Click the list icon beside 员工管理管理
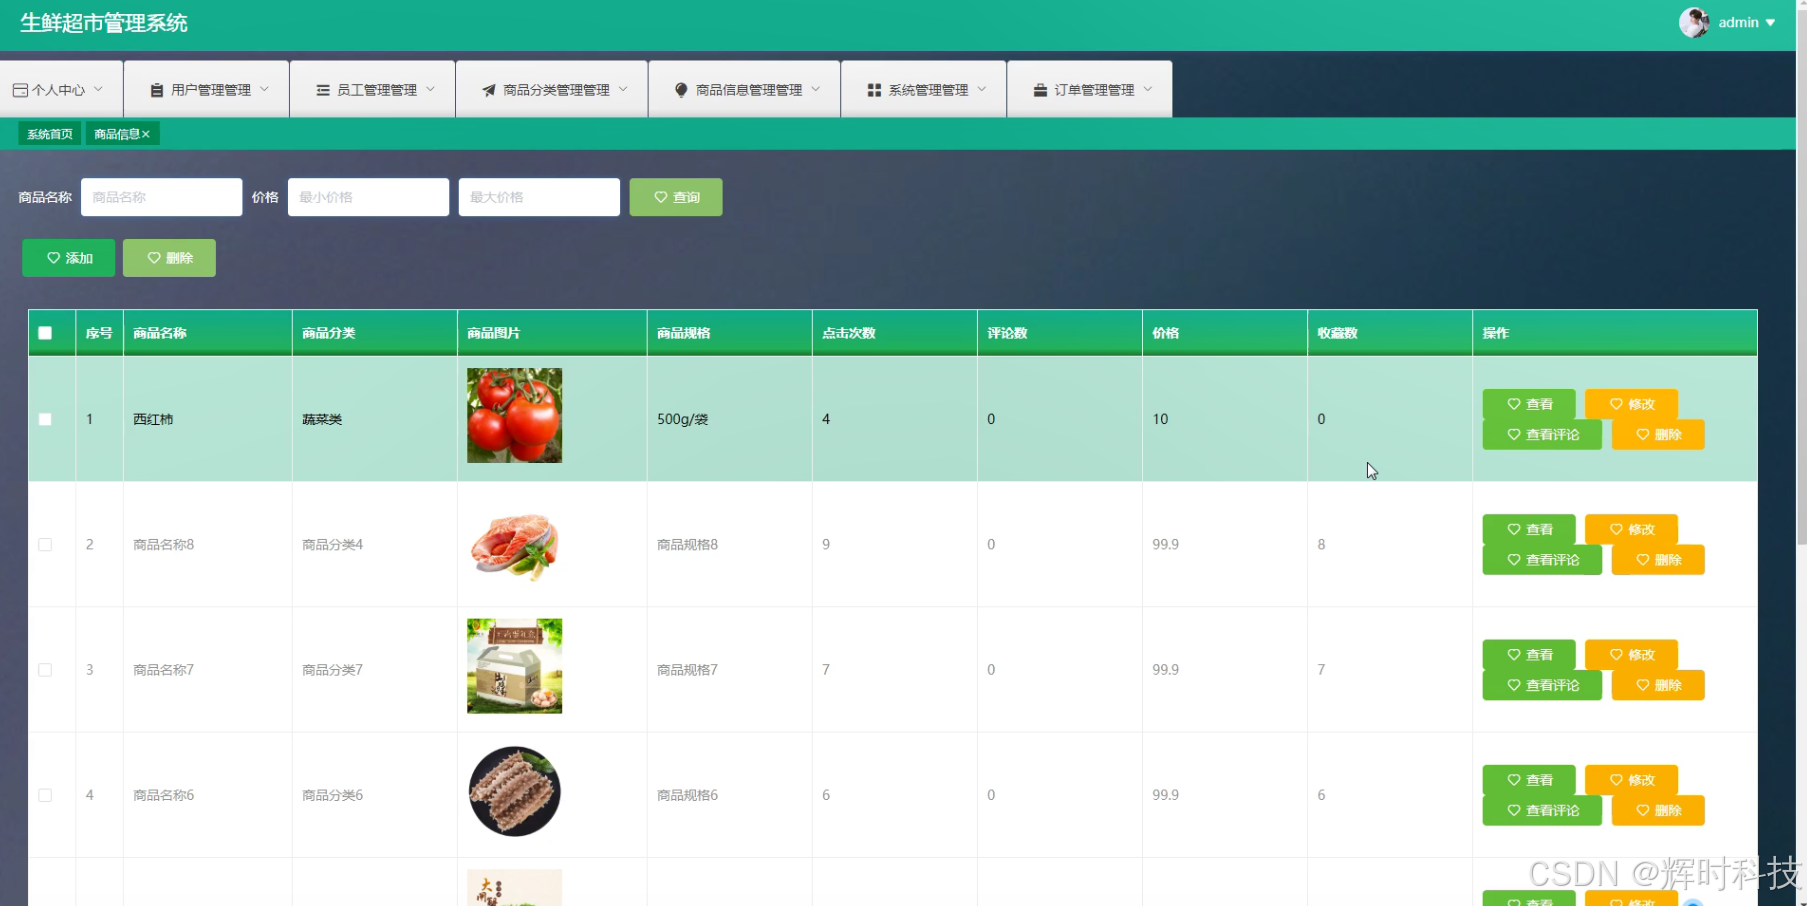Image resolution: width=1807 pixels, height=906 pixels. click(323, 90)
